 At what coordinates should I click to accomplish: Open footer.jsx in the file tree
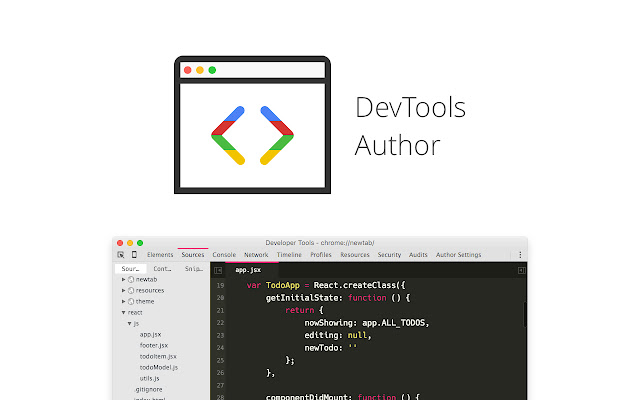154,345
